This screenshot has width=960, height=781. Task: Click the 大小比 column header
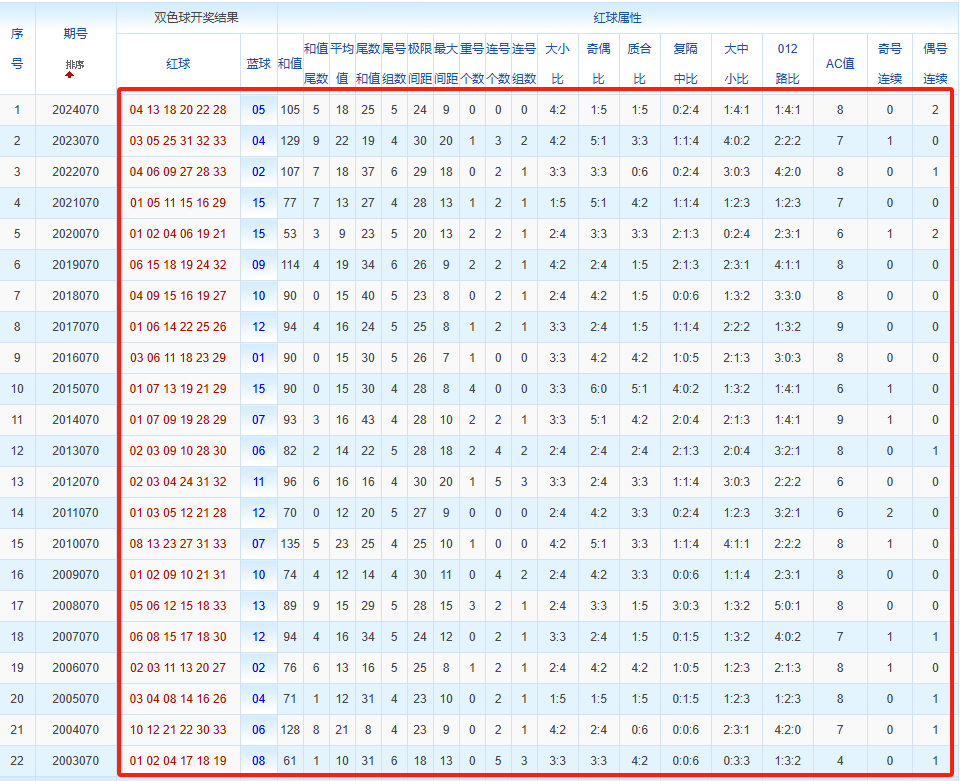[557, 64]
